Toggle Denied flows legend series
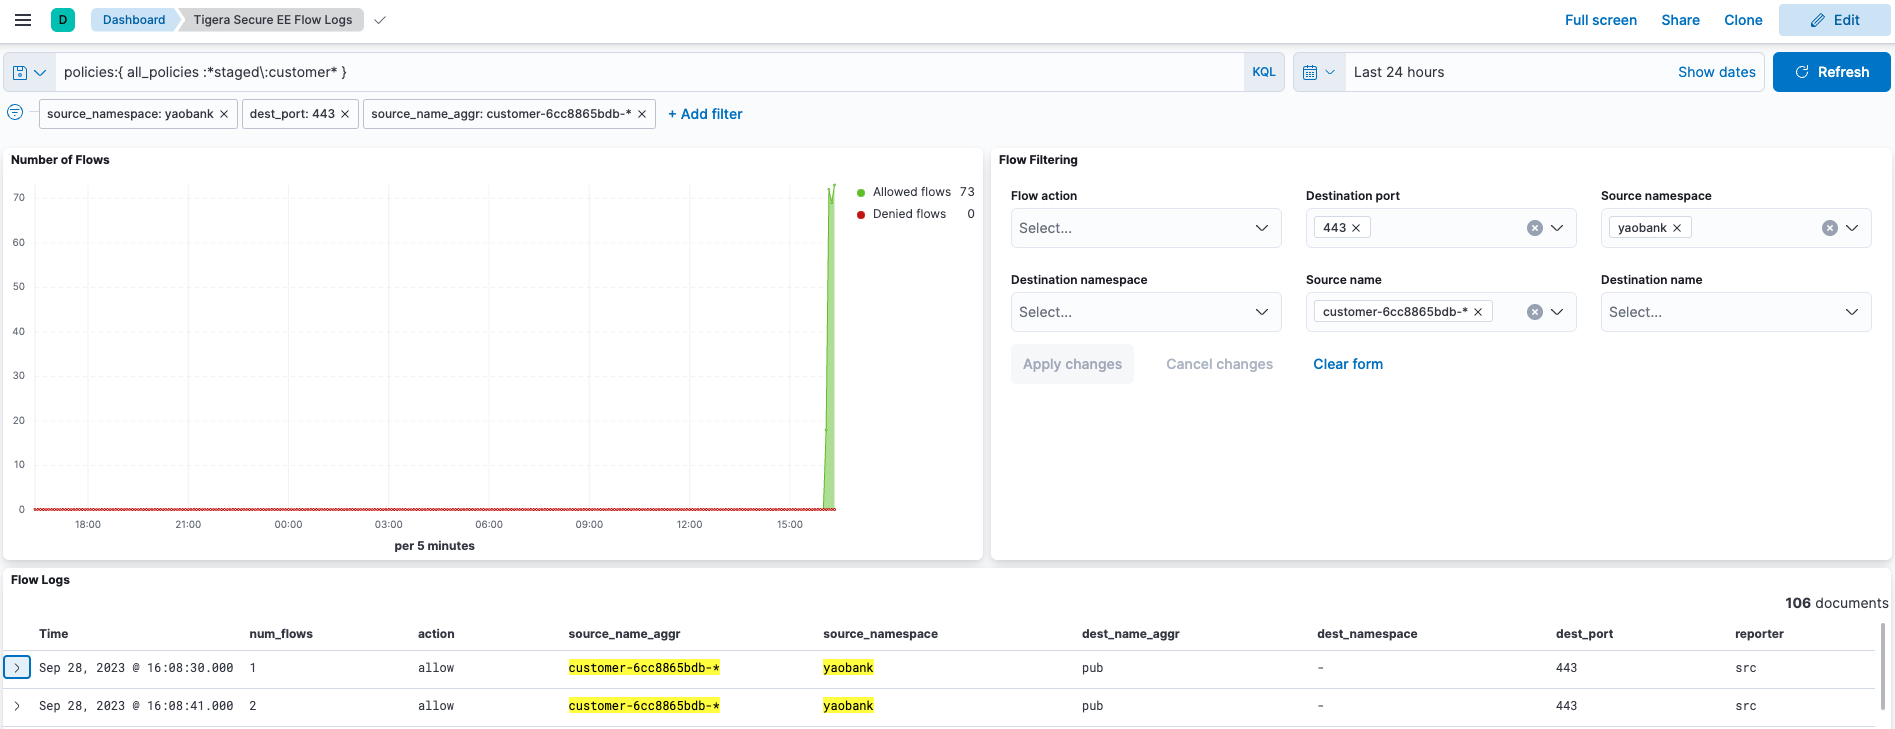 [x=909, y=214]
